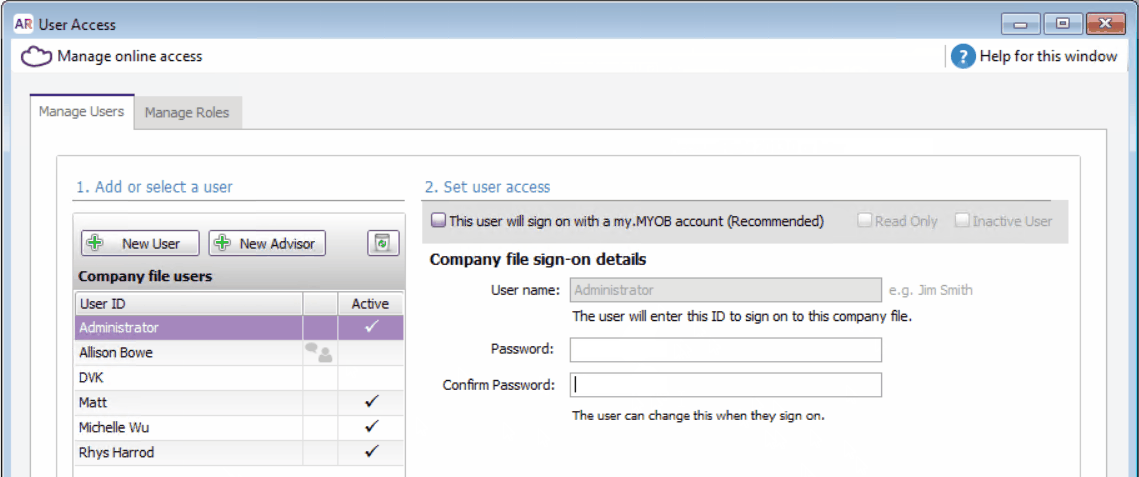Toggle the Inactive User checkbox

coord(962,221)
